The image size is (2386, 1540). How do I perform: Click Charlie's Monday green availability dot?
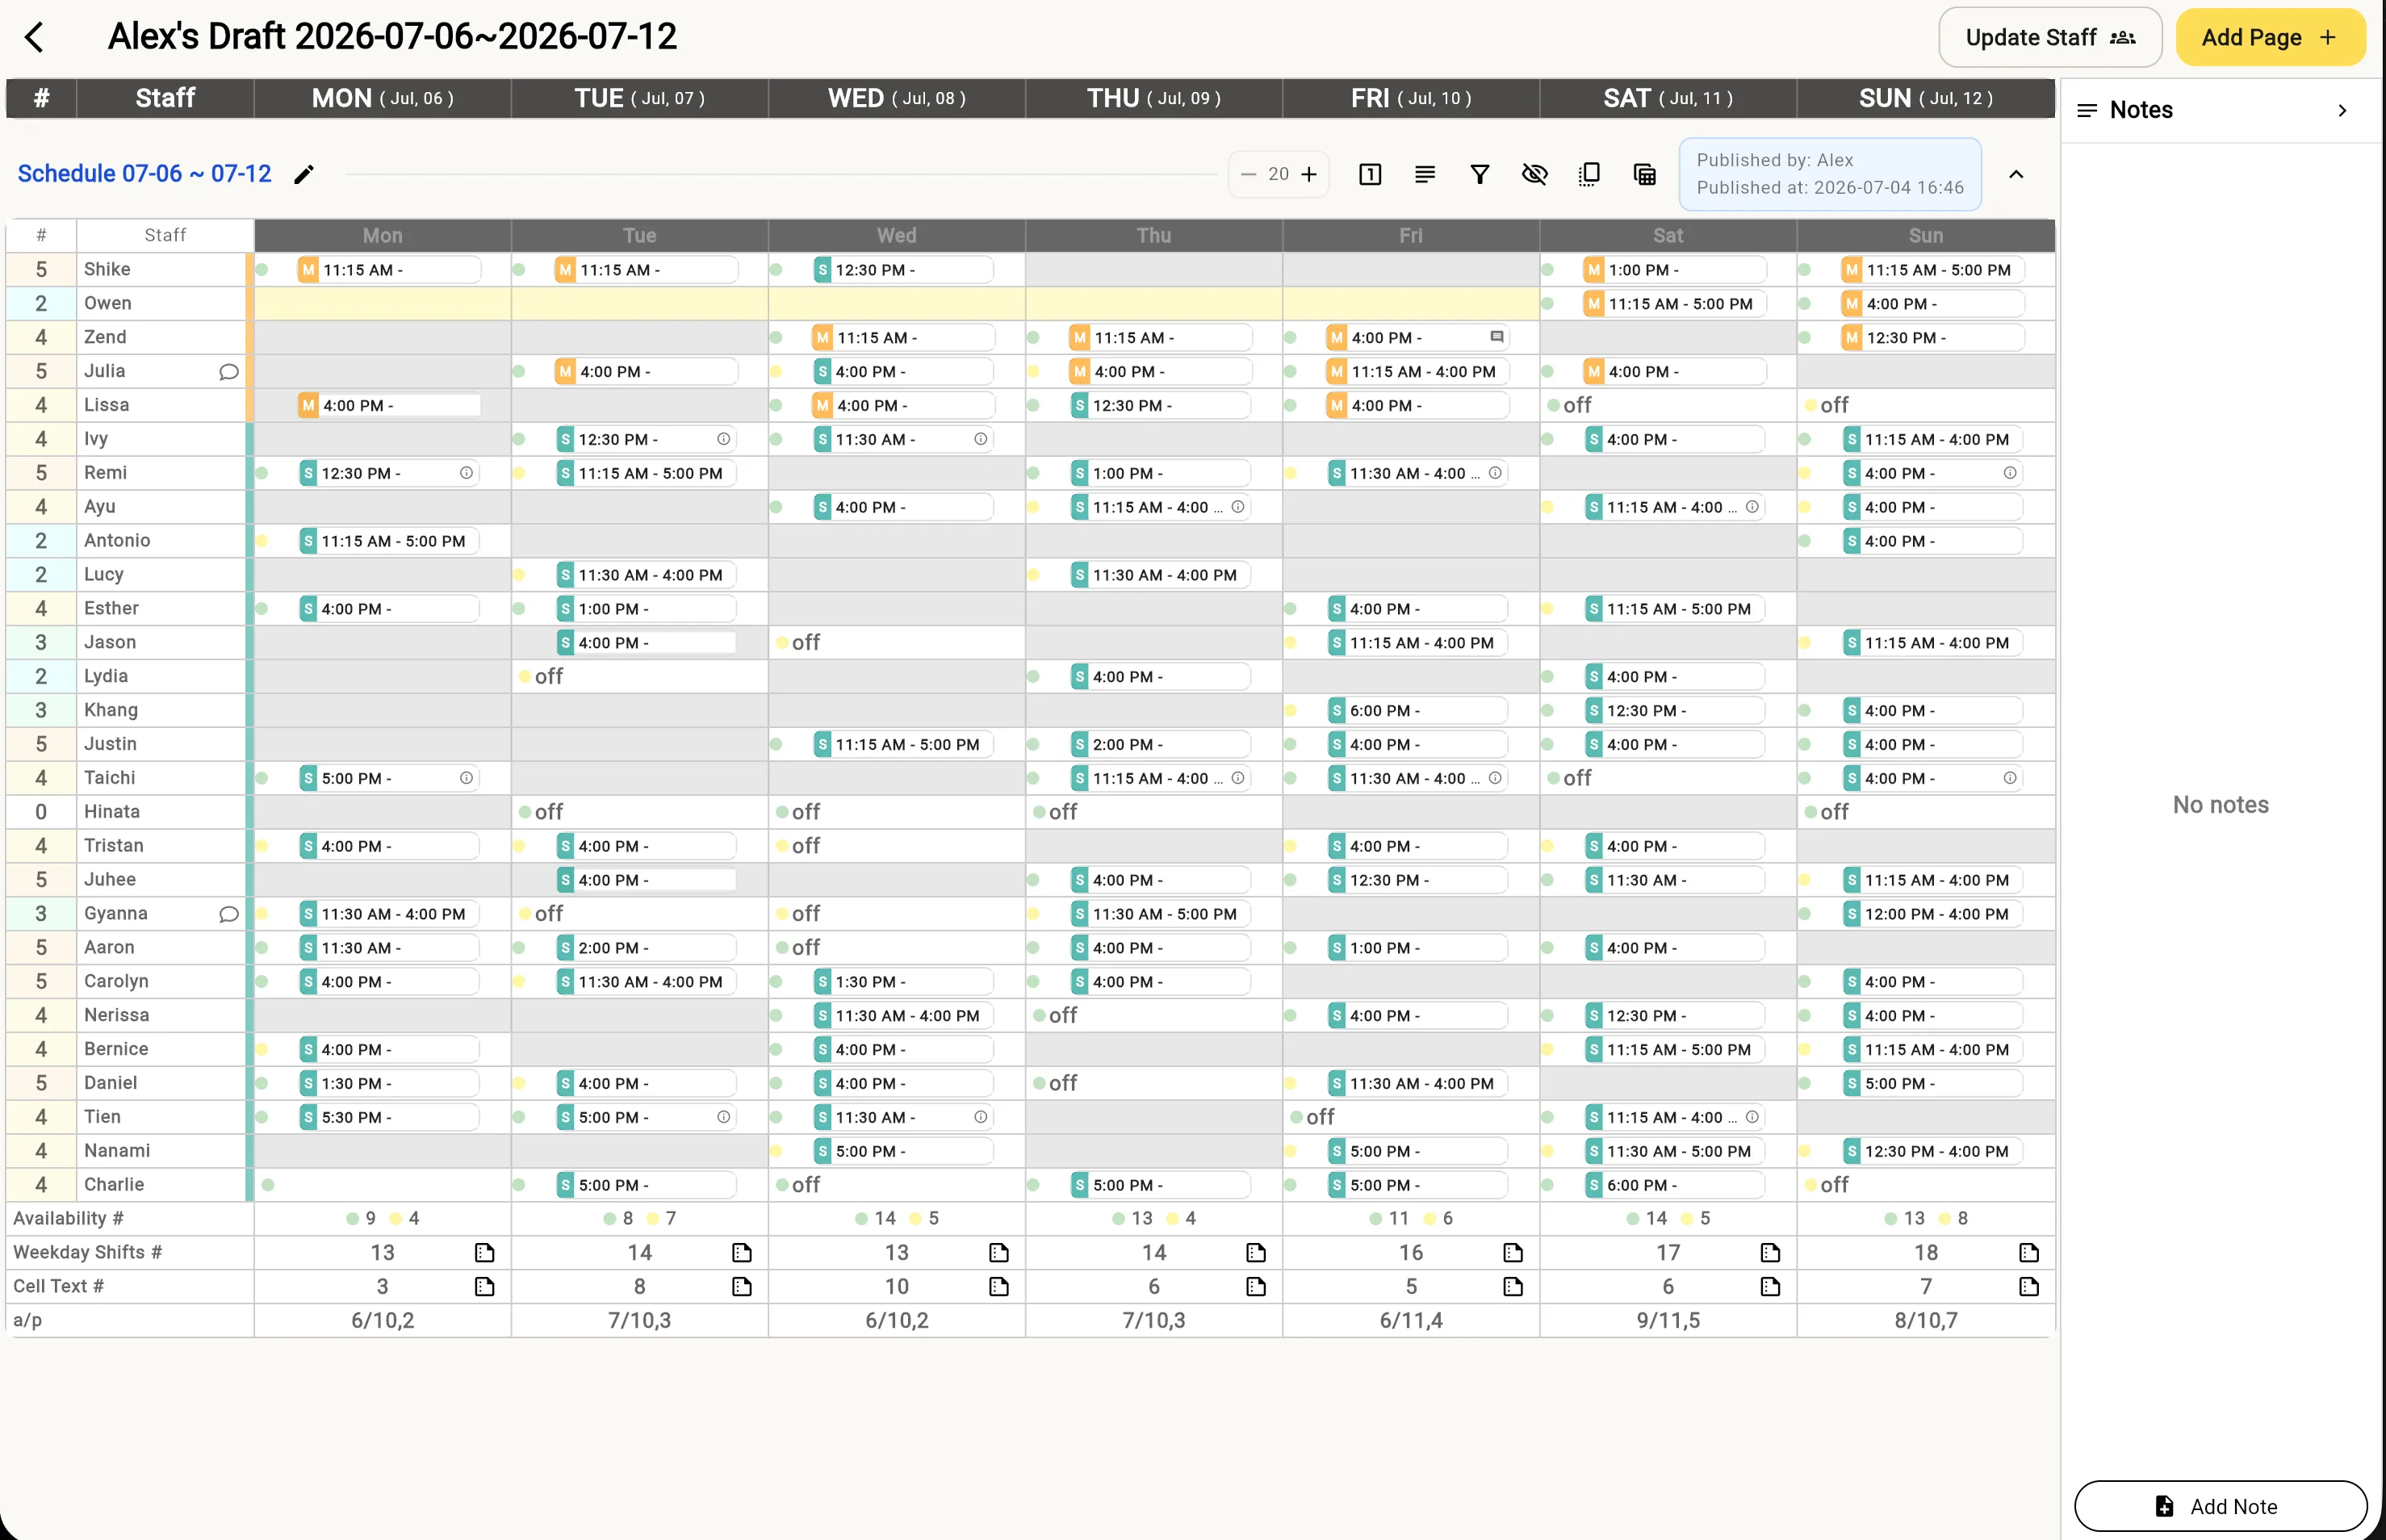coord(268,1185)
